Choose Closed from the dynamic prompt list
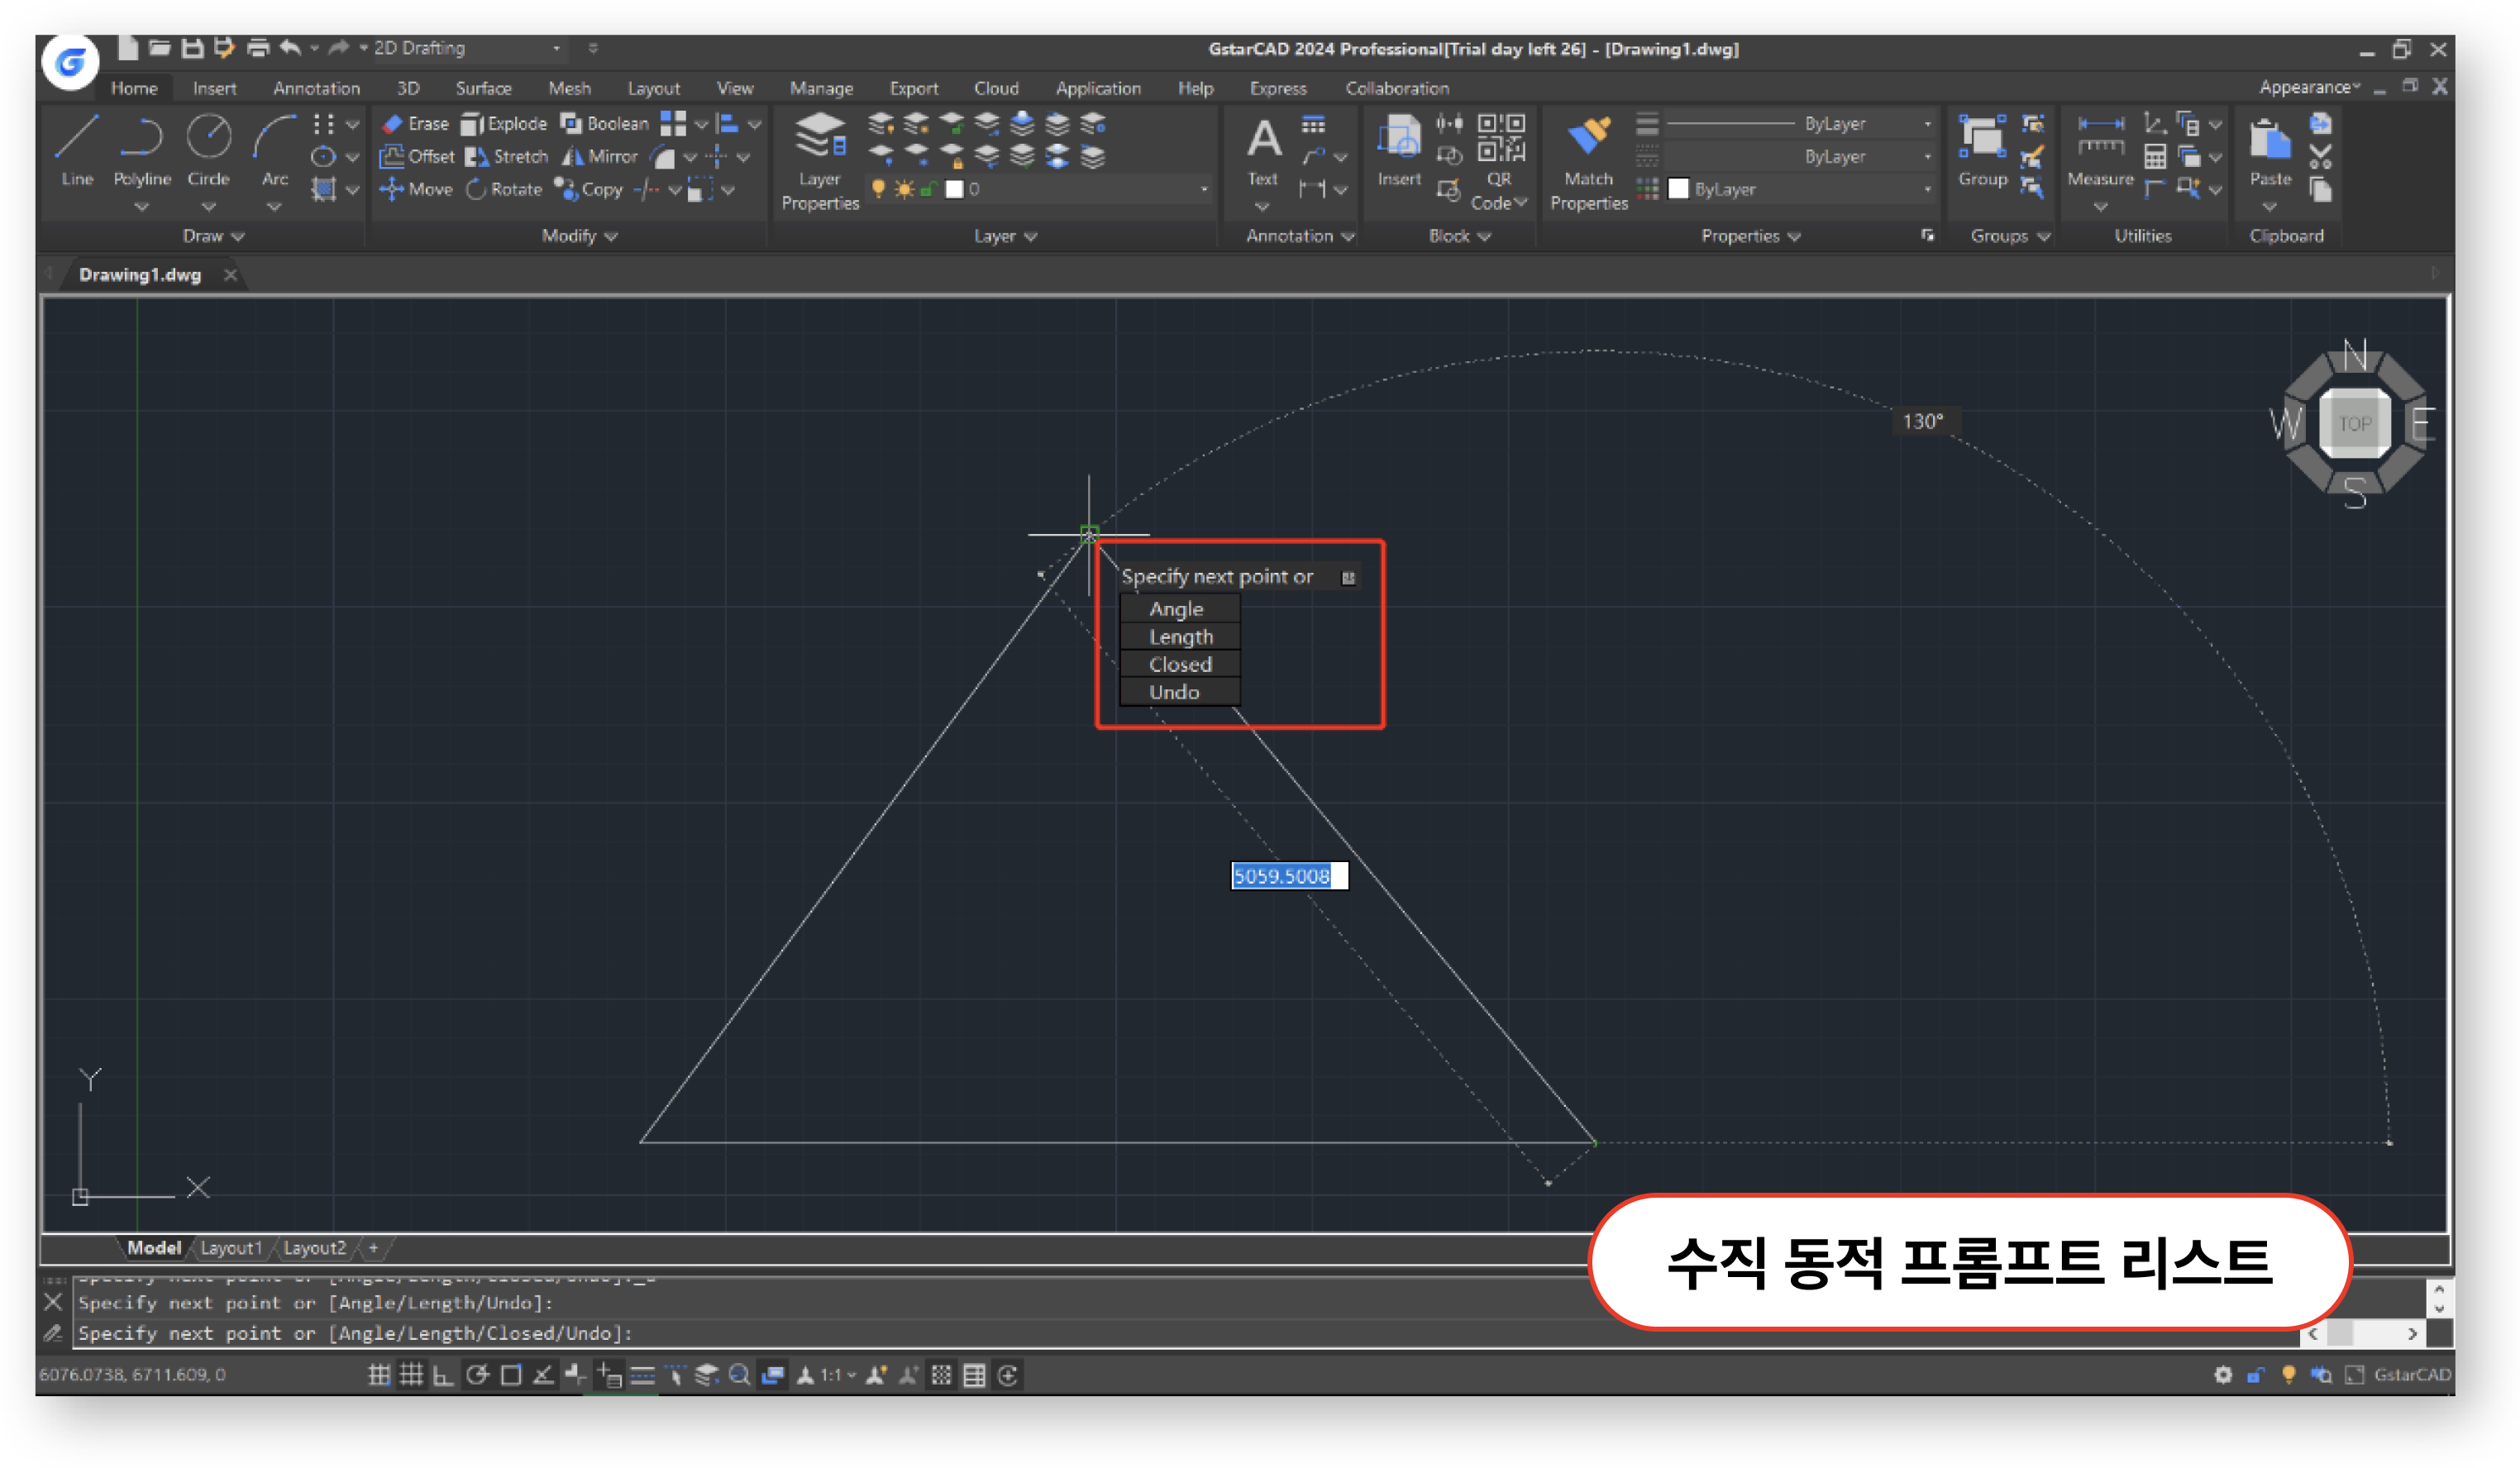 [1180, 664]
